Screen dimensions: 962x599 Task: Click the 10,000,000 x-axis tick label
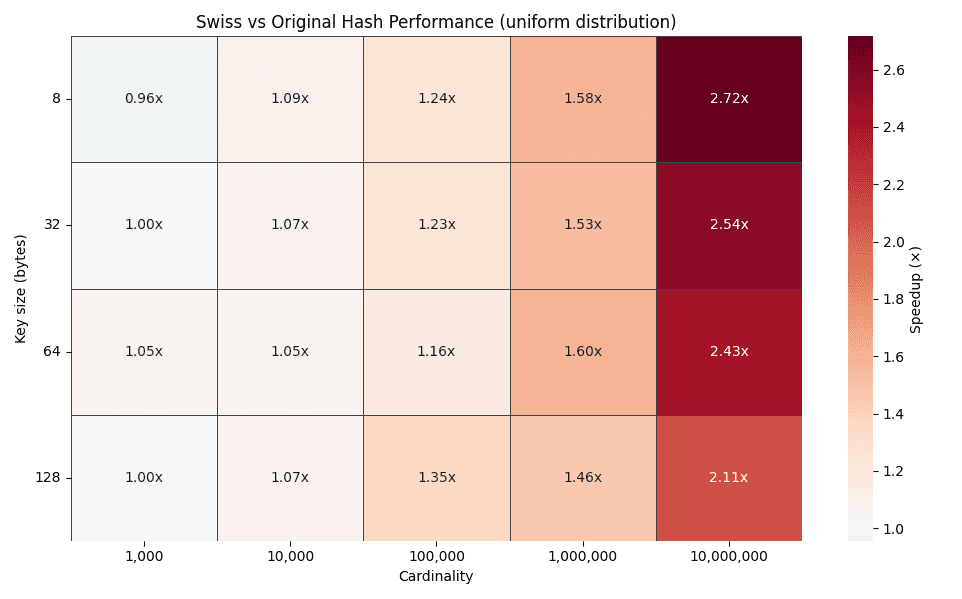[729, 556]
